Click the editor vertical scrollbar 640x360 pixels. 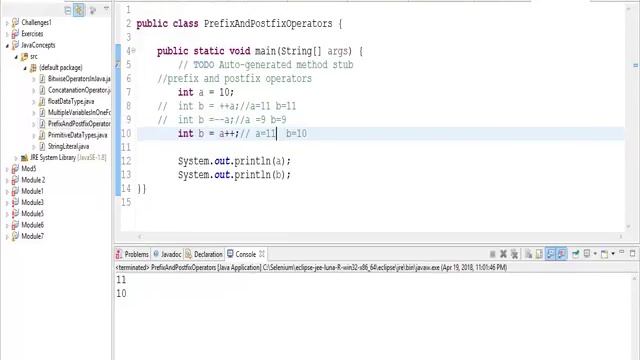(629, 117)
